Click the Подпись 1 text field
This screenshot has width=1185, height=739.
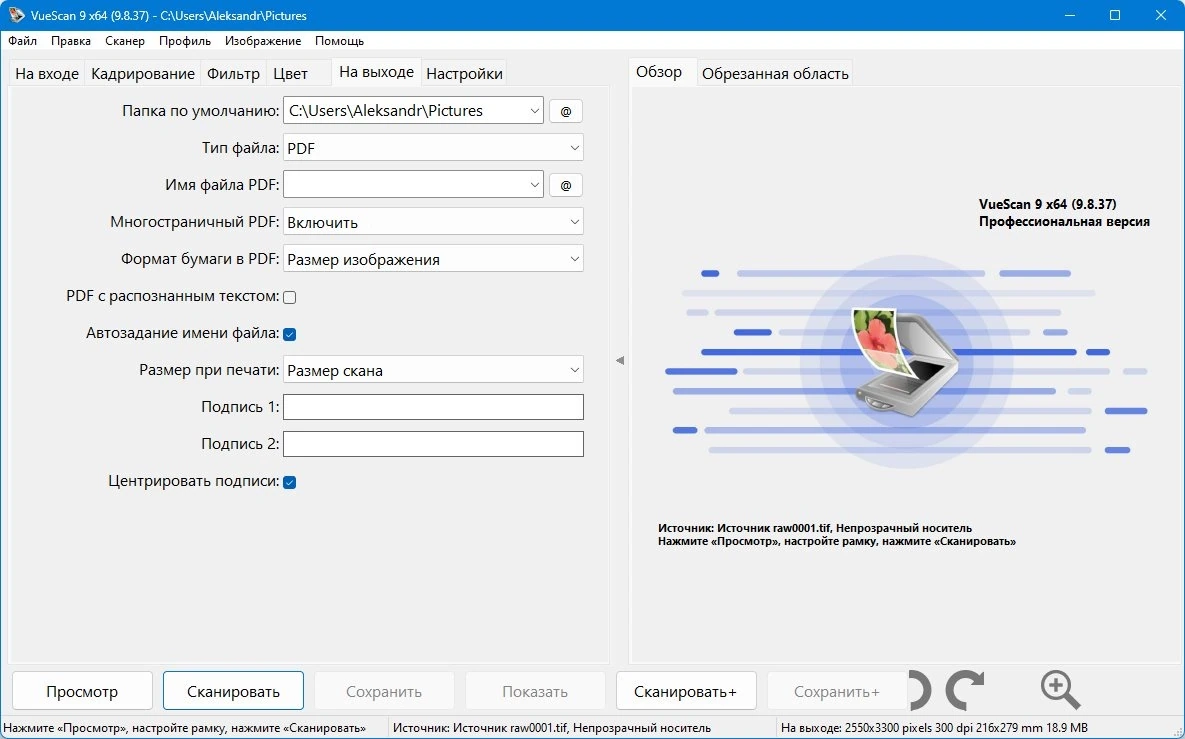click(433, 407)
